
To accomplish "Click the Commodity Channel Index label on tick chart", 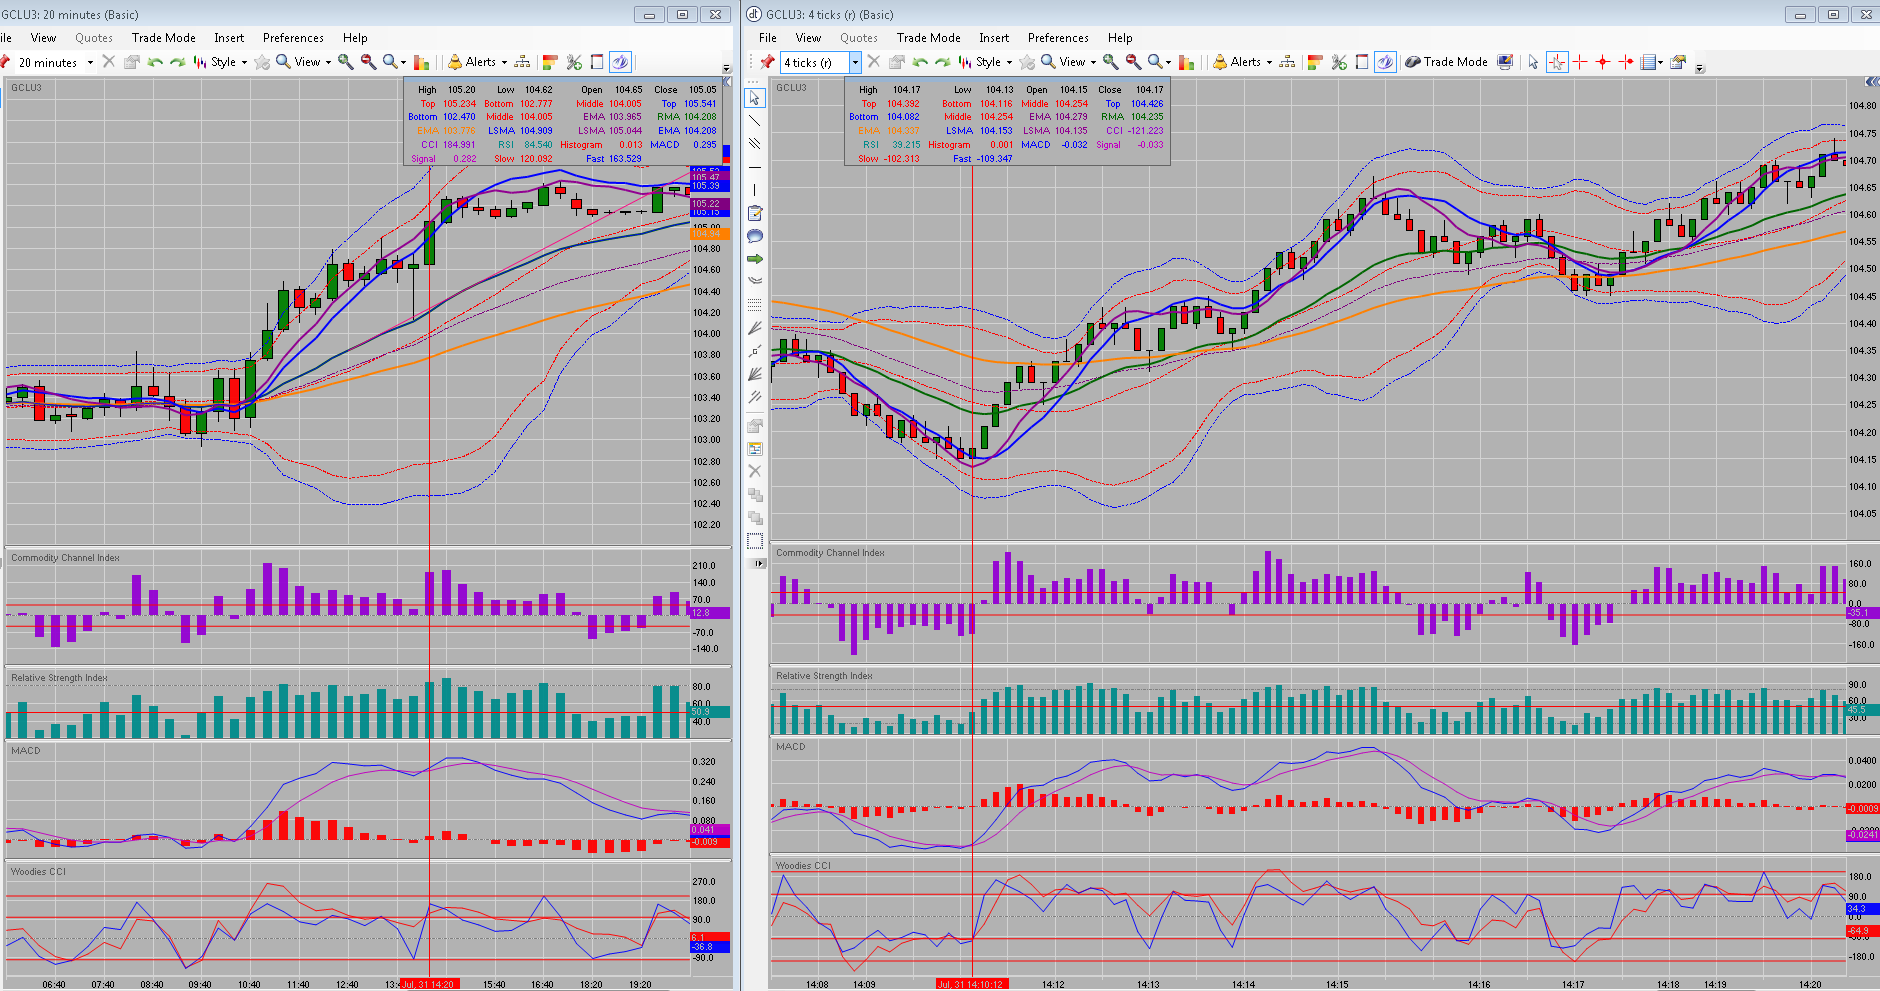I will pyautogui.click(x=830, y=553).
